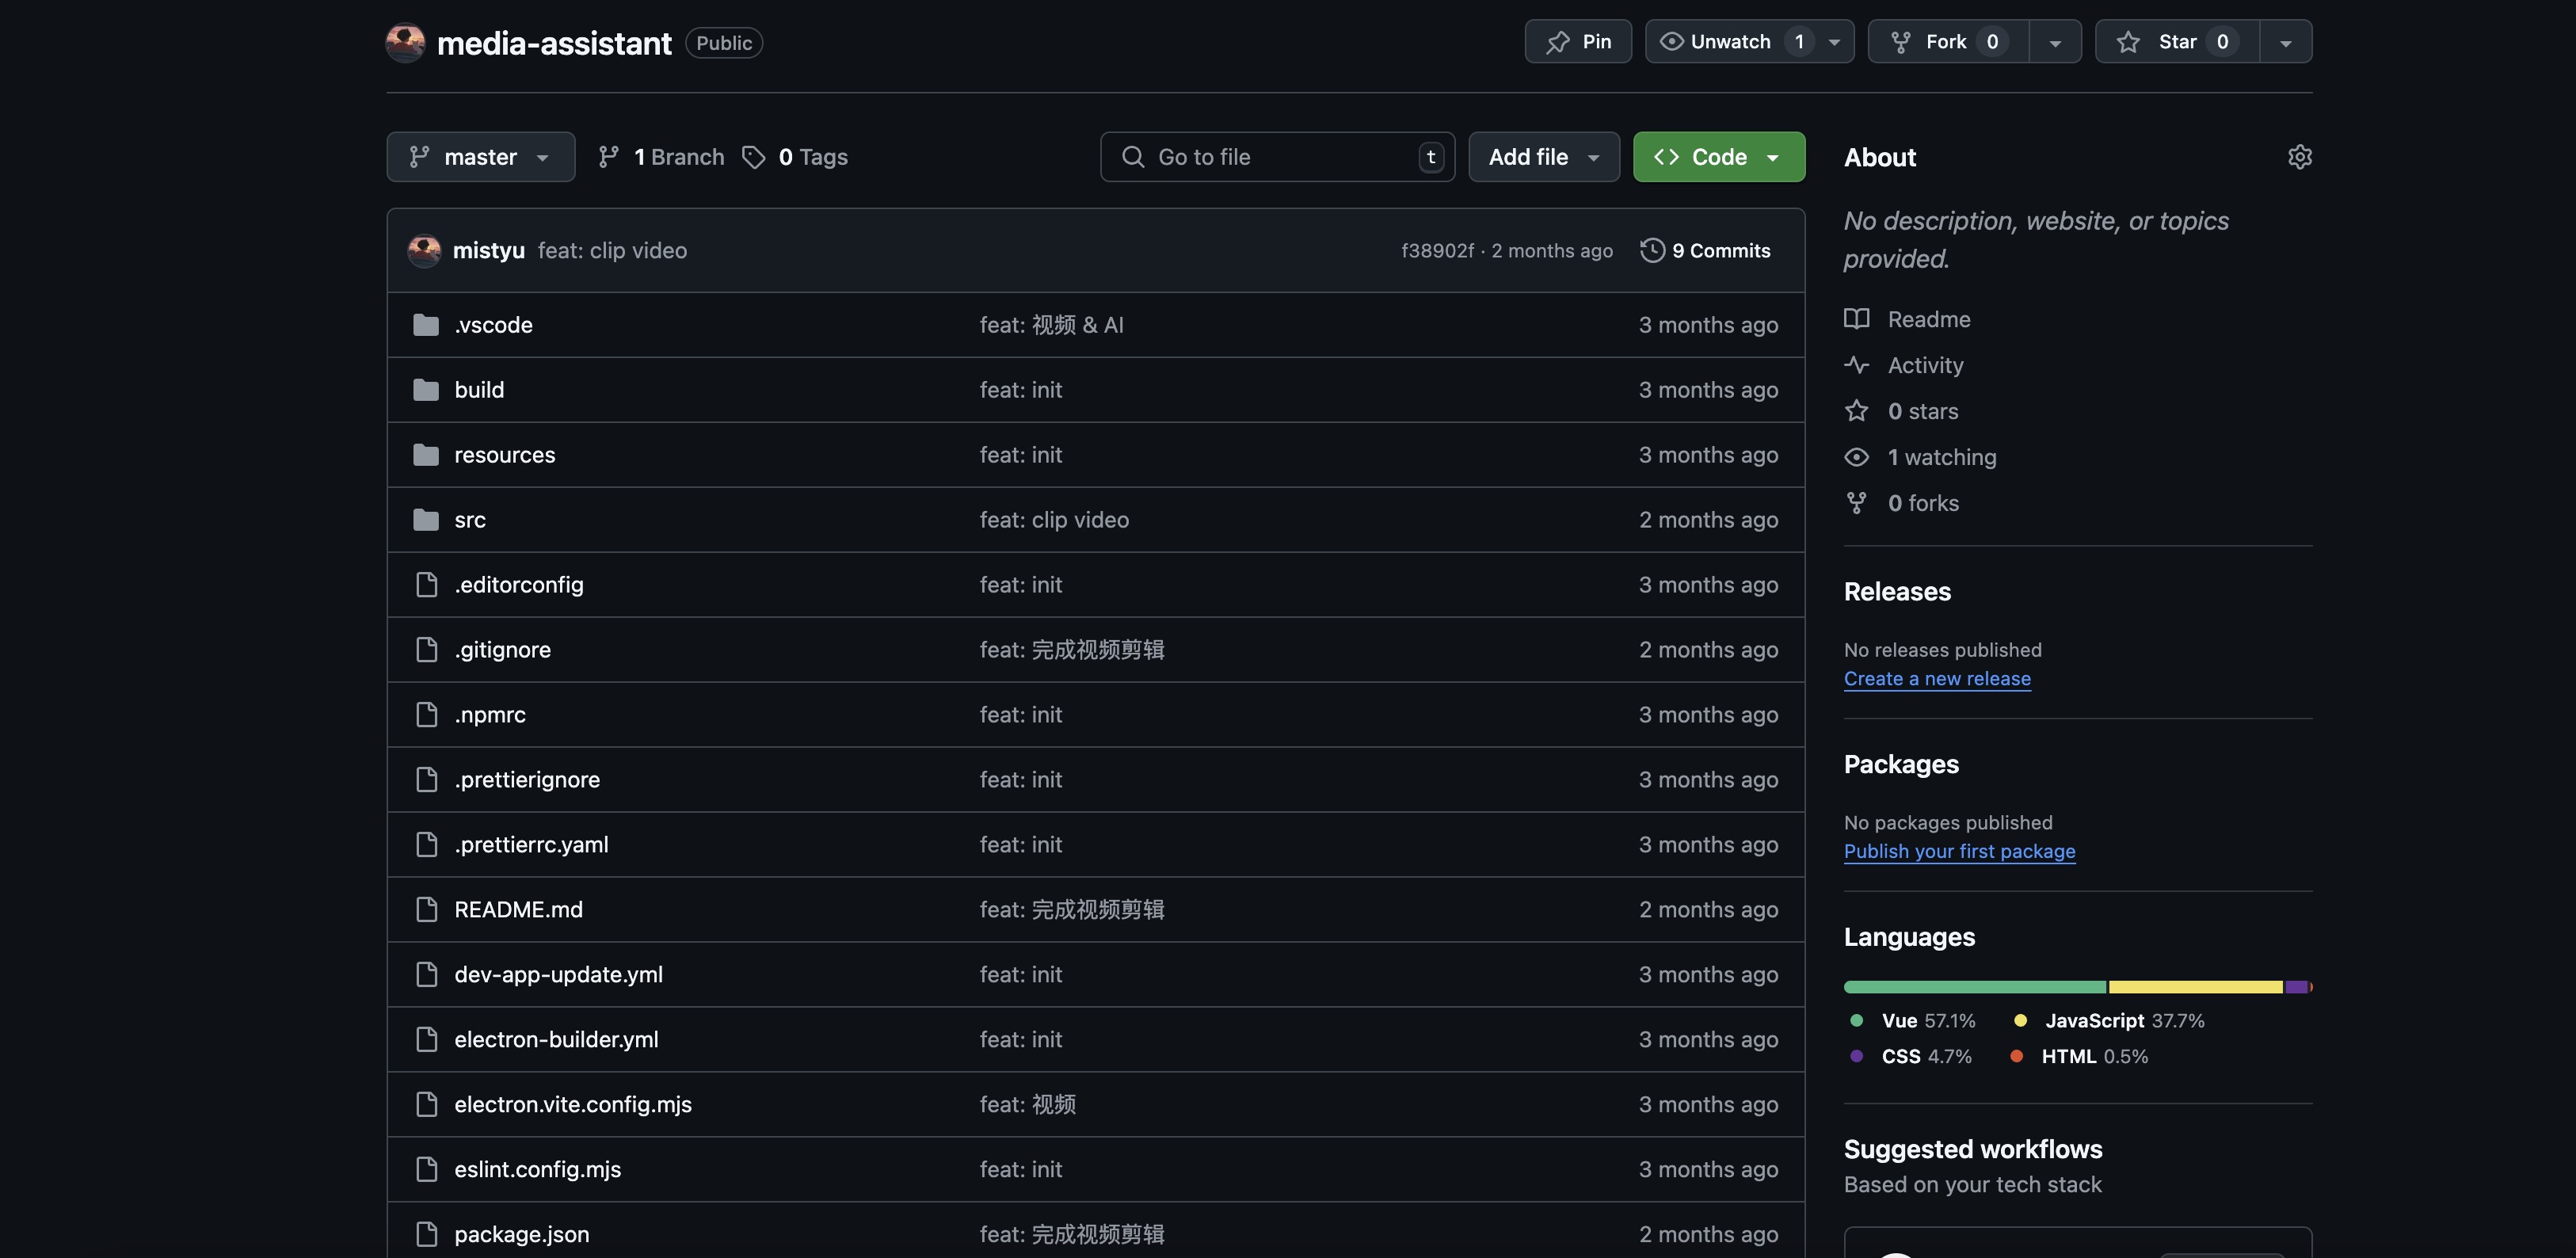The width and height of the screenshot is (2576, 1258).
Task: Click the .prettierignore file icon
Action: [426, 780]
